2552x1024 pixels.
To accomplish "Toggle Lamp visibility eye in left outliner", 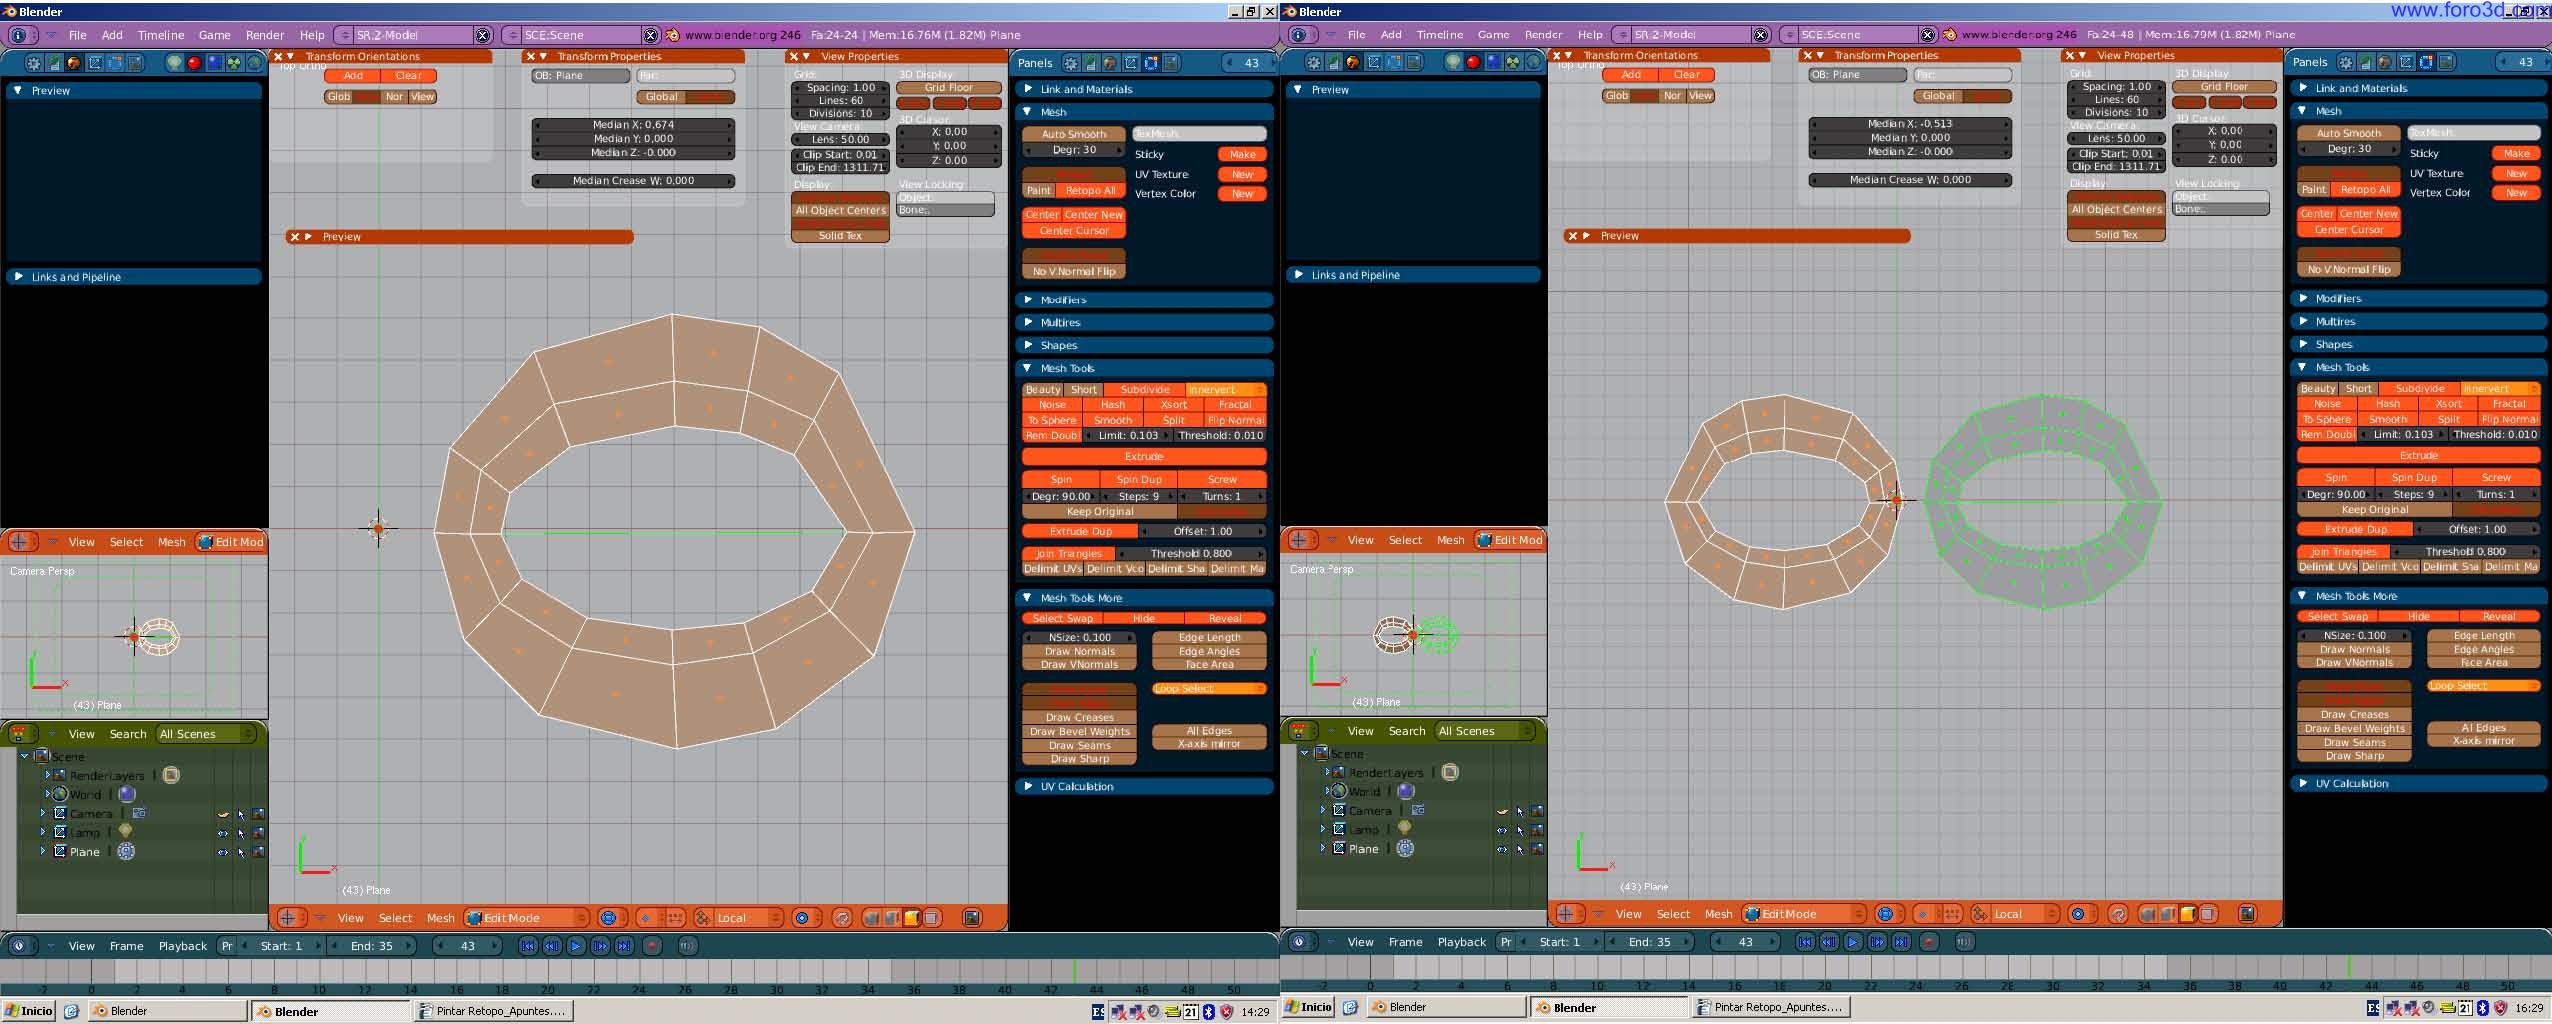I will 223,833.
